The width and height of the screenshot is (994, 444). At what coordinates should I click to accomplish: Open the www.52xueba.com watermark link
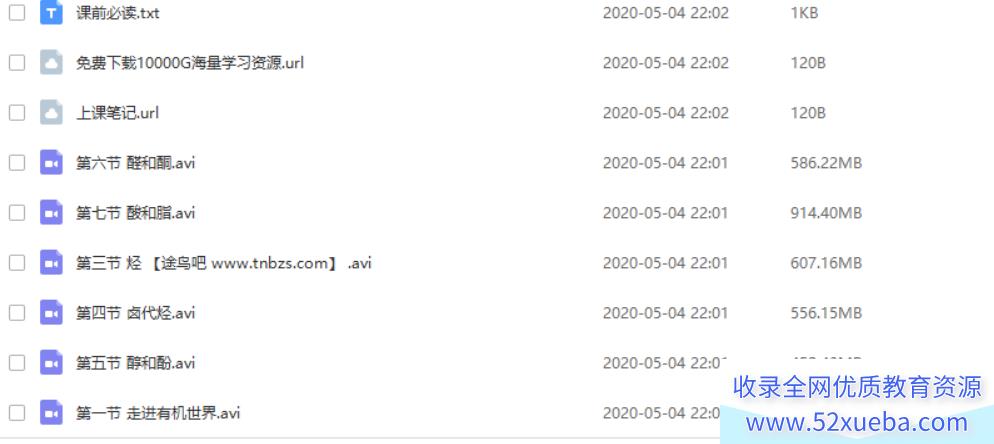pos(857,422)
